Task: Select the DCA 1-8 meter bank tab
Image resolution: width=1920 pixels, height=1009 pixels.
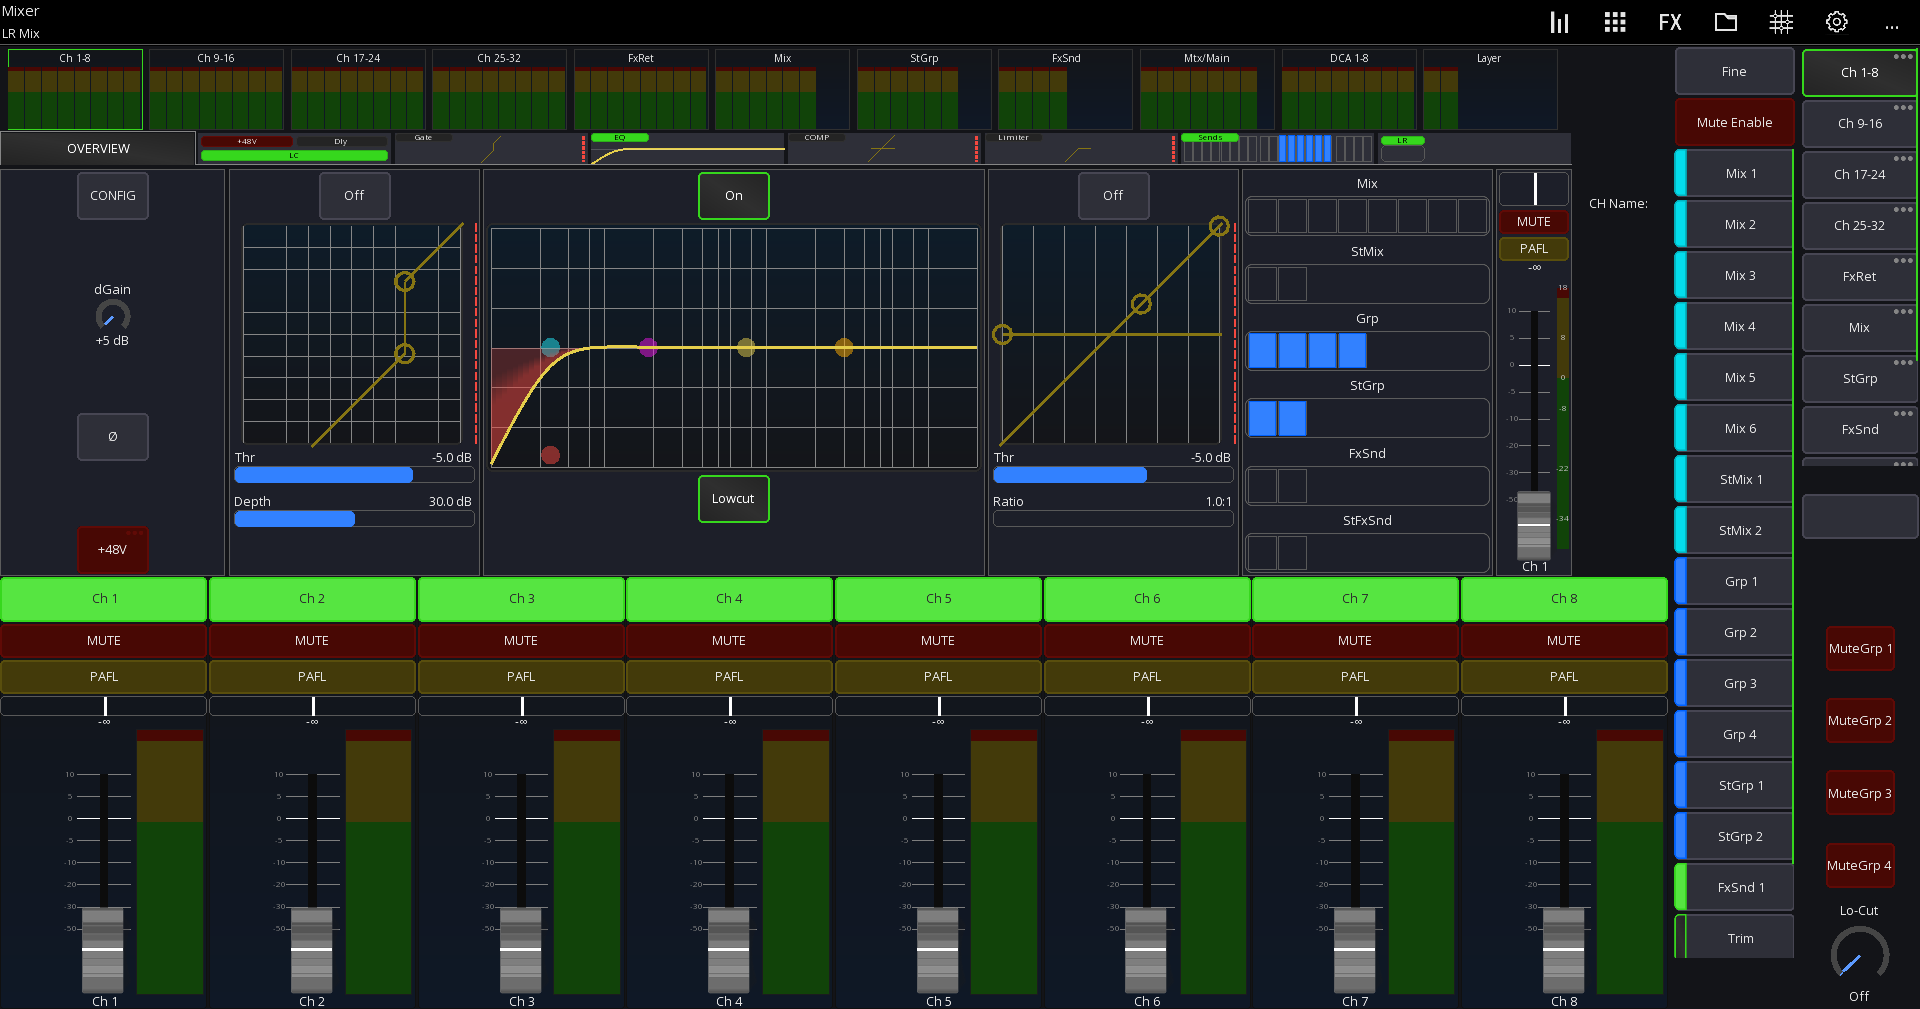Action: click(x=1349, y=90)
